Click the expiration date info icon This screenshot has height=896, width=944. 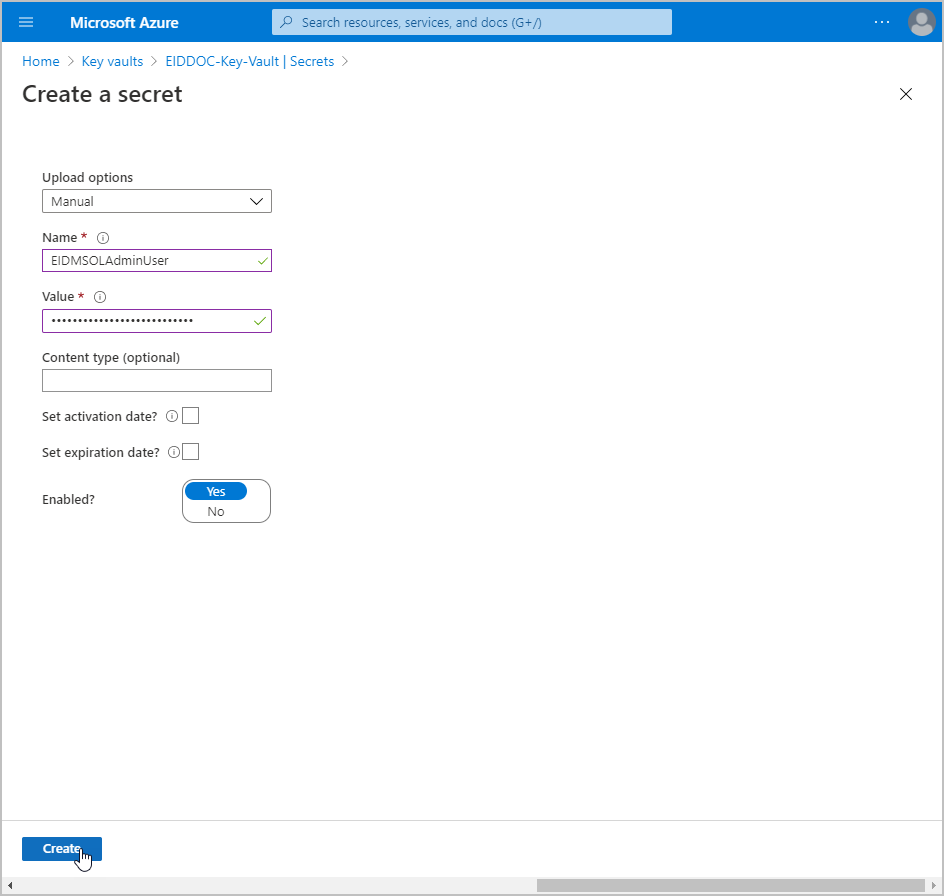coord(173,452)
